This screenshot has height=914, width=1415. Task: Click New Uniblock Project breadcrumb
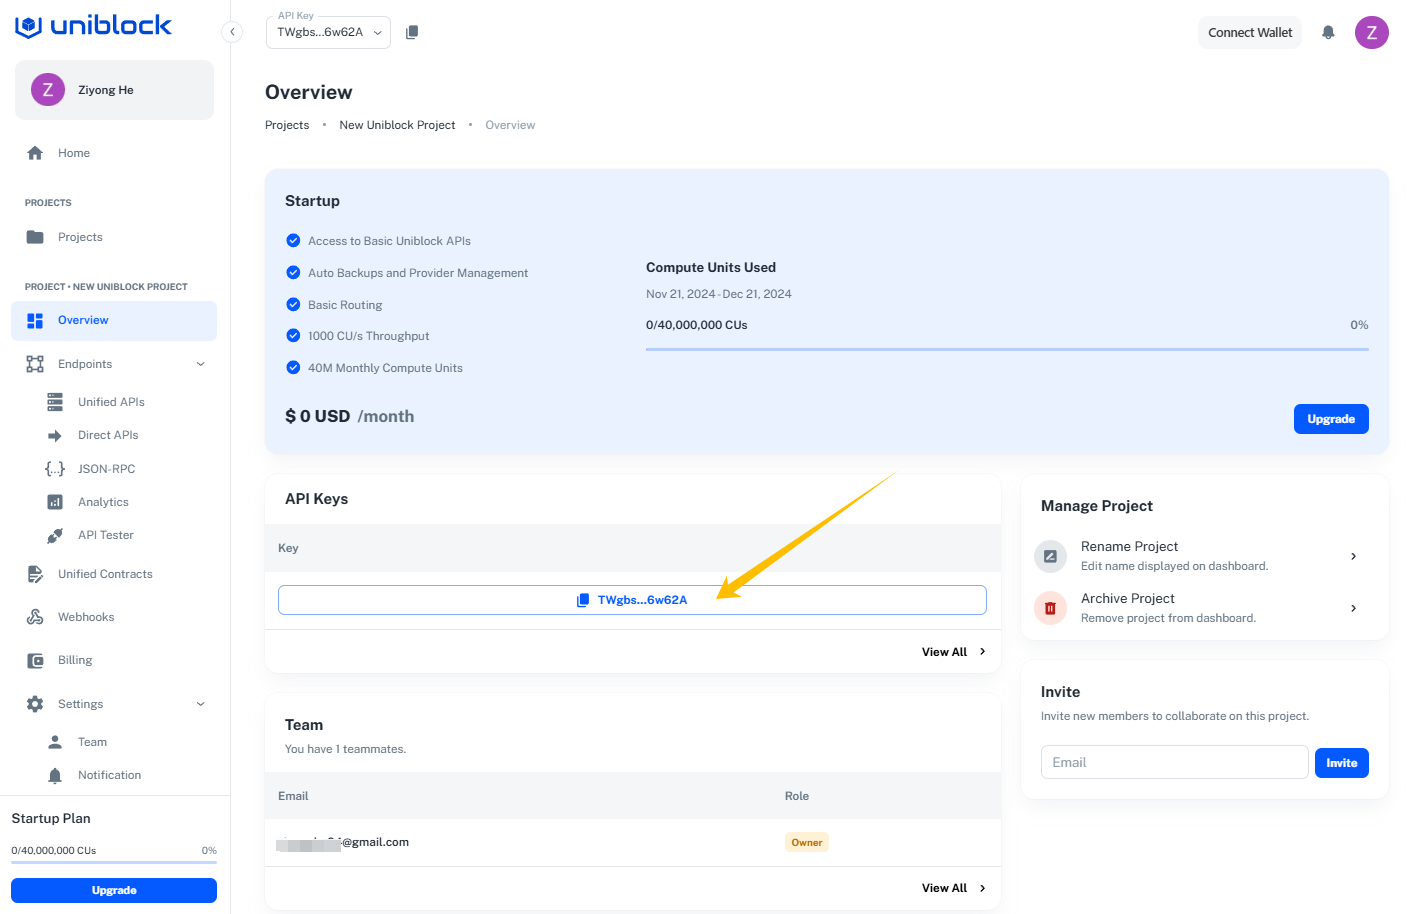point(397,125)
